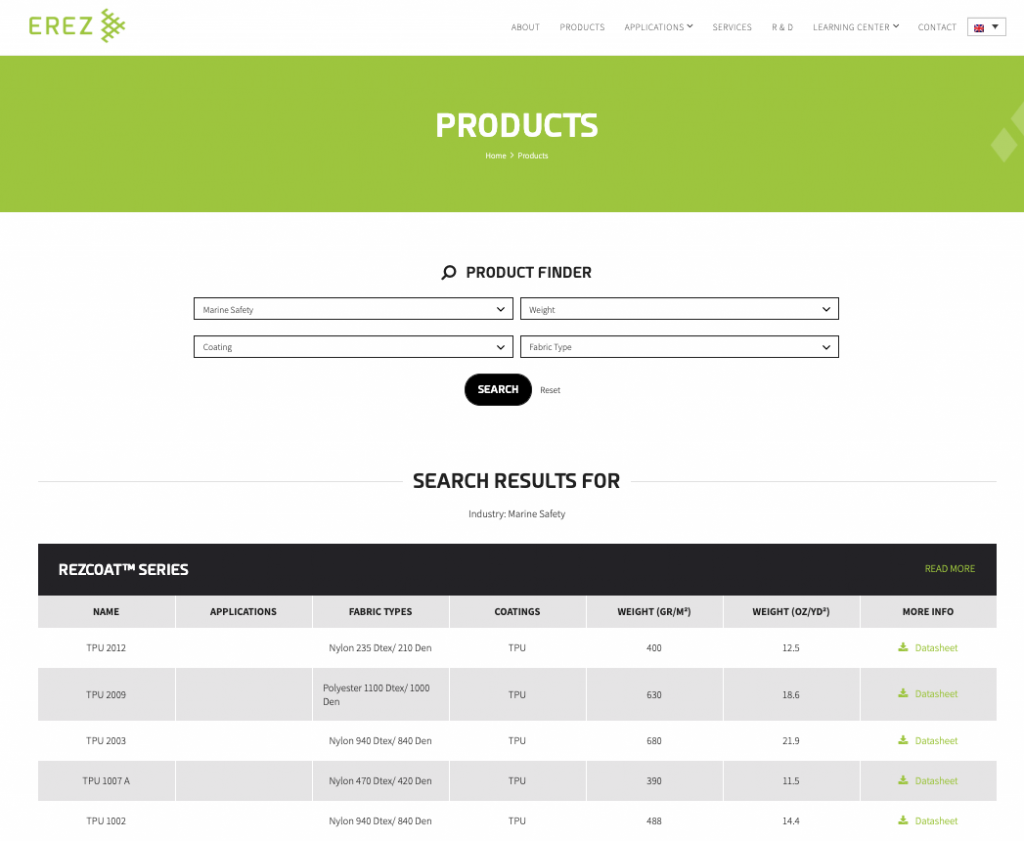Image resolution: width=1024 pixels, height=841 pixels.
Task: Click the EREZ logo
Action: (76, 26)
